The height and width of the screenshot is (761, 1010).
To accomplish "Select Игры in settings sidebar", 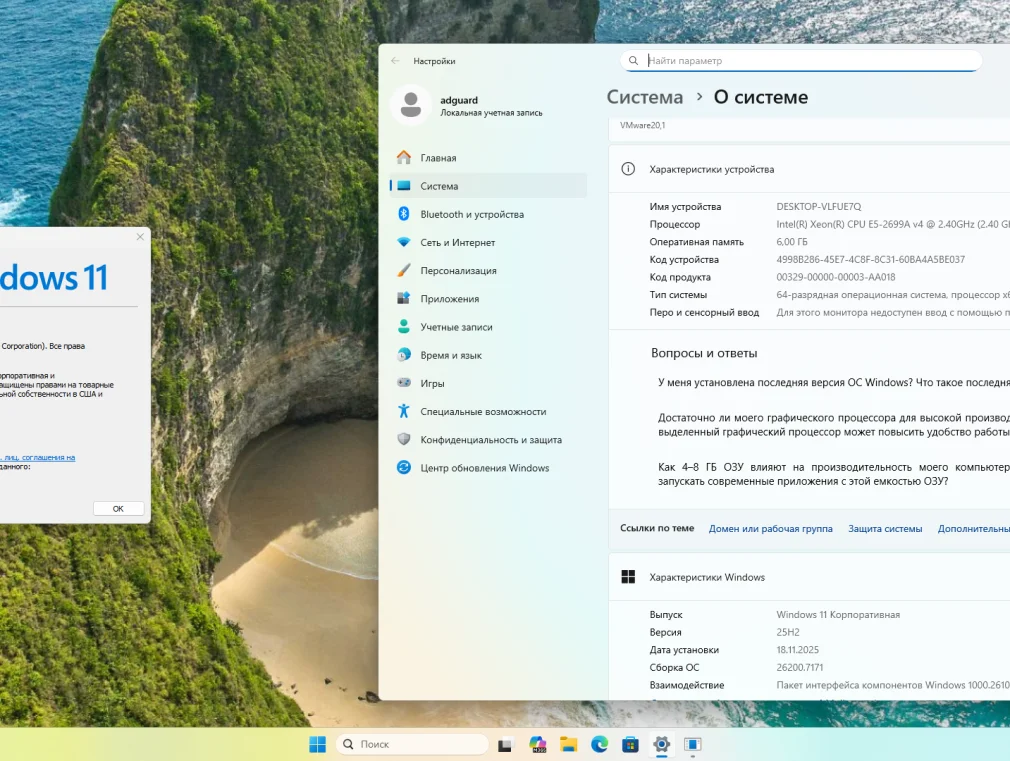I will [432, 383].
